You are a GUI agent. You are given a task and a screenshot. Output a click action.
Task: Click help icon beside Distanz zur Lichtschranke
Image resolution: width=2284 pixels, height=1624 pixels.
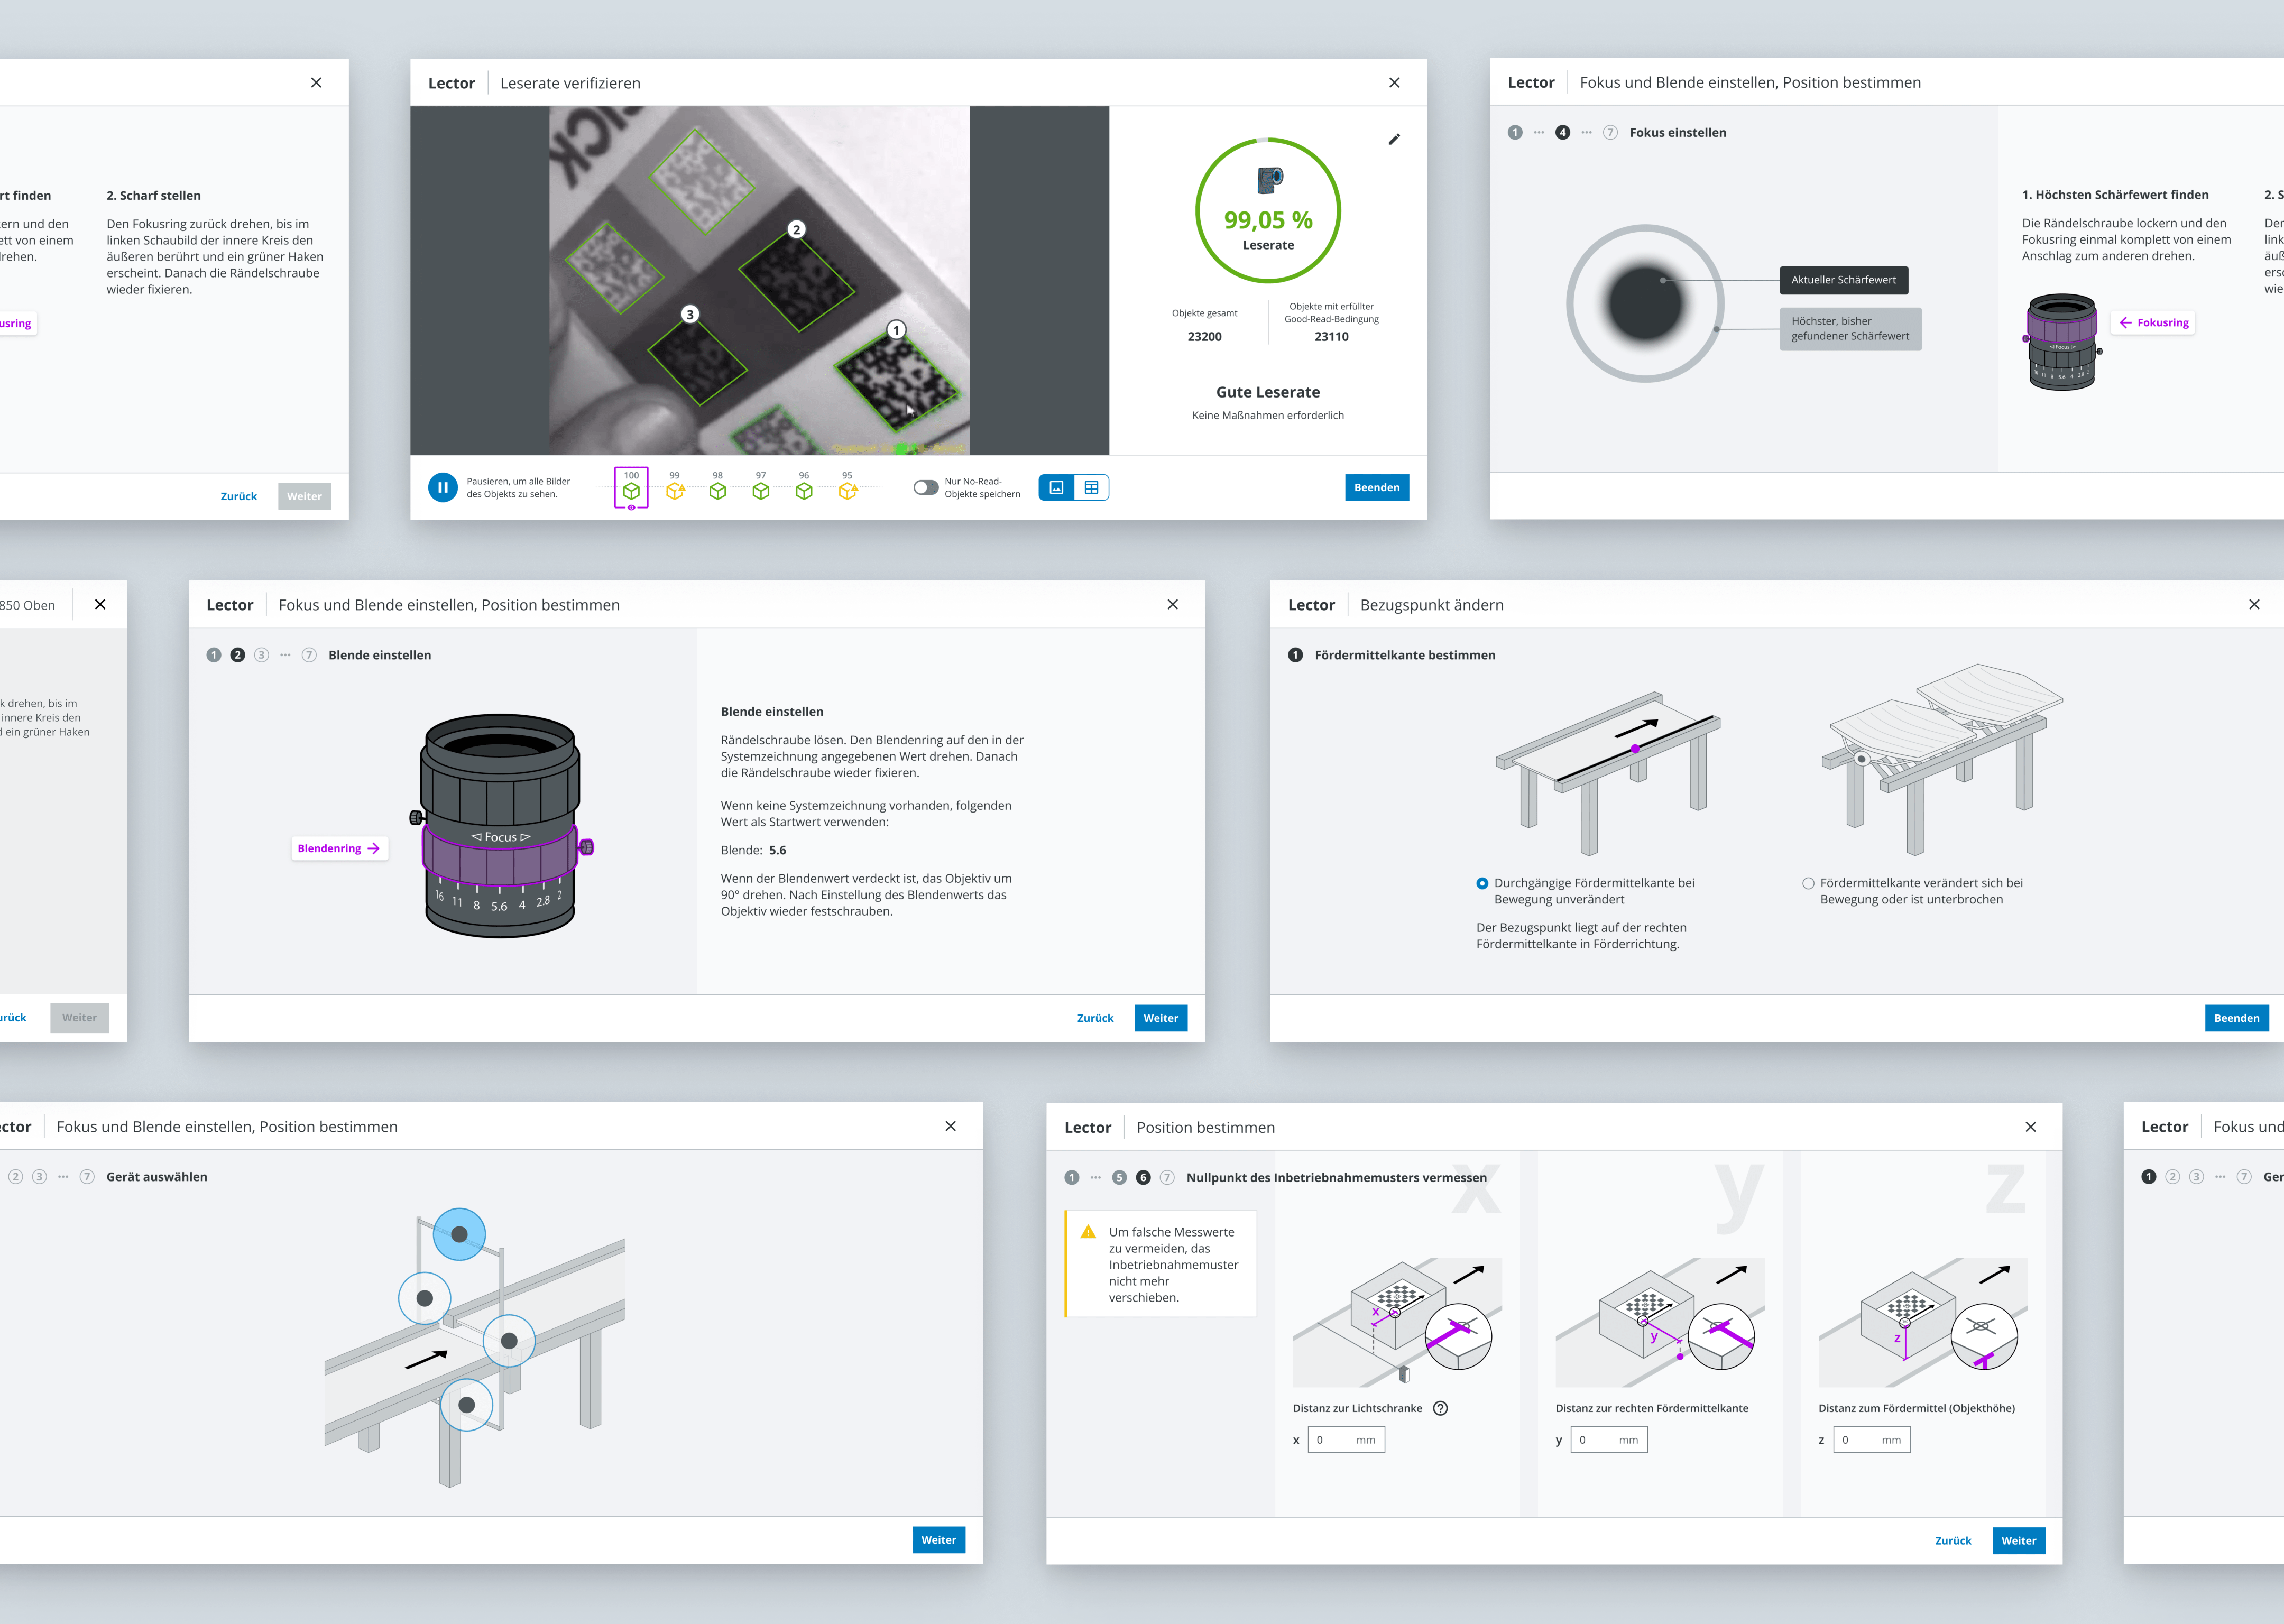click(1440, 1408)
